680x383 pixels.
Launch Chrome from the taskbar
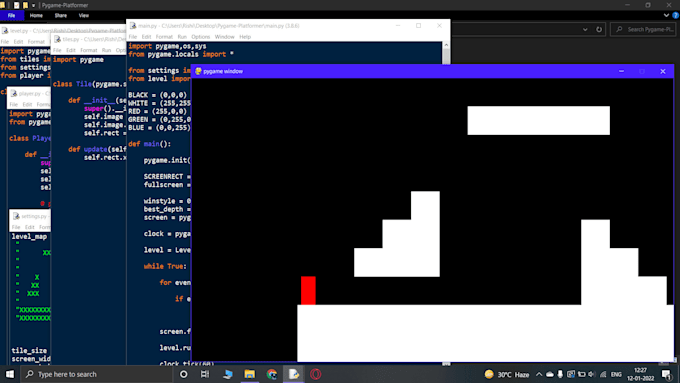(x=272, y=374)
